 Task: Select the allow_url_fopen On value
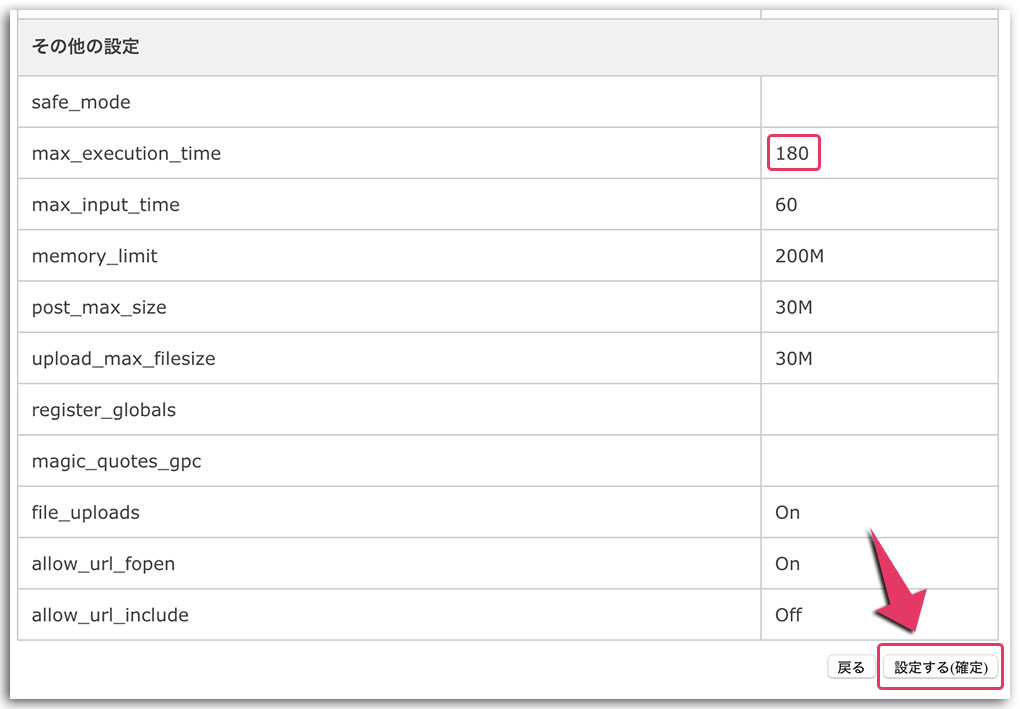788,563
